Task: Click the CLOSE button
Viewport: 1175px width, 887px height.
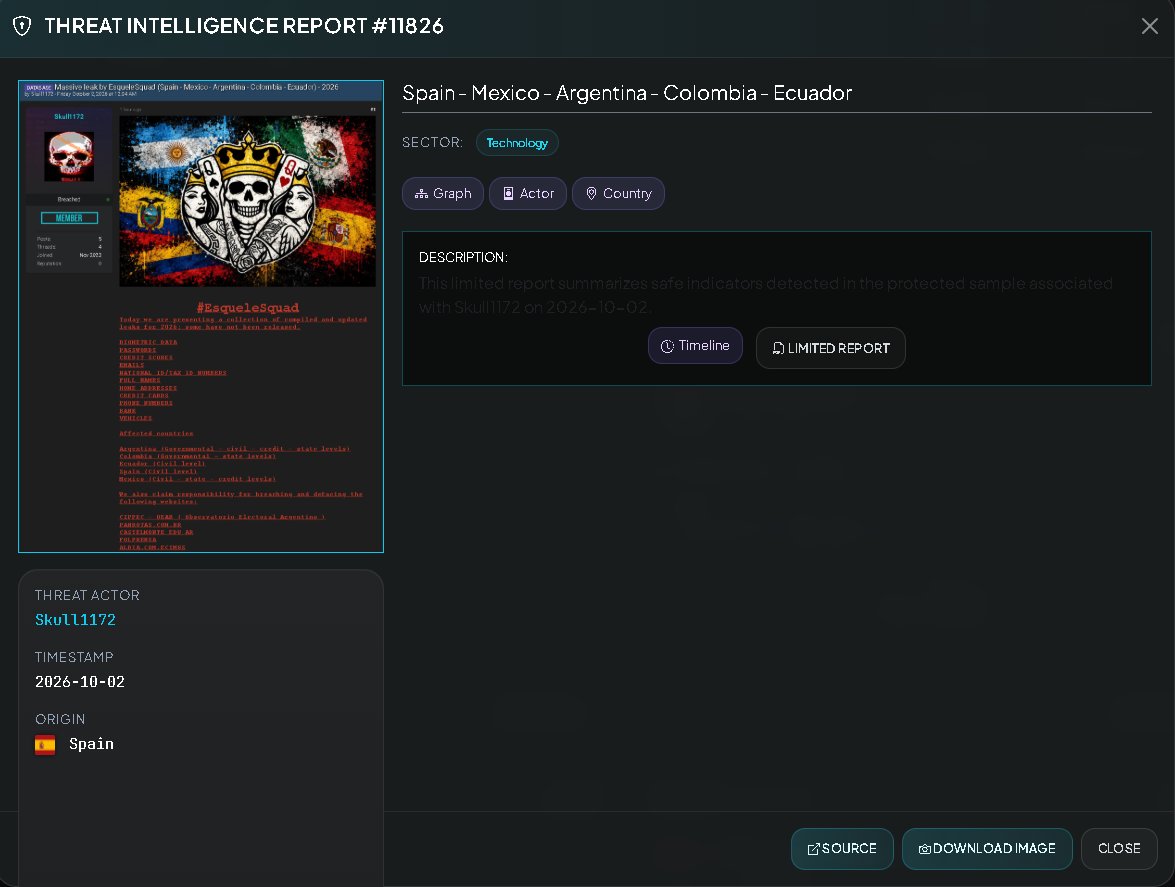Action: 1119,849
